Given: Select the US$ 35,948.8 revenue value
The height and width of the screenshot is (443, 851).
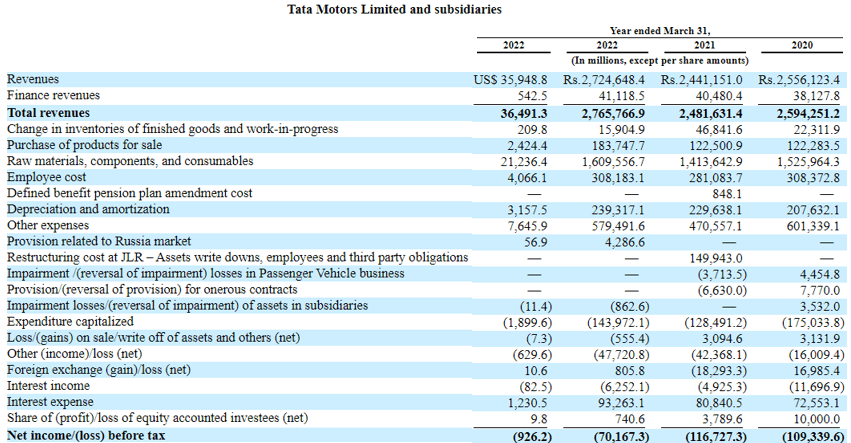Looking at the screenshot, I should point(510,80).
